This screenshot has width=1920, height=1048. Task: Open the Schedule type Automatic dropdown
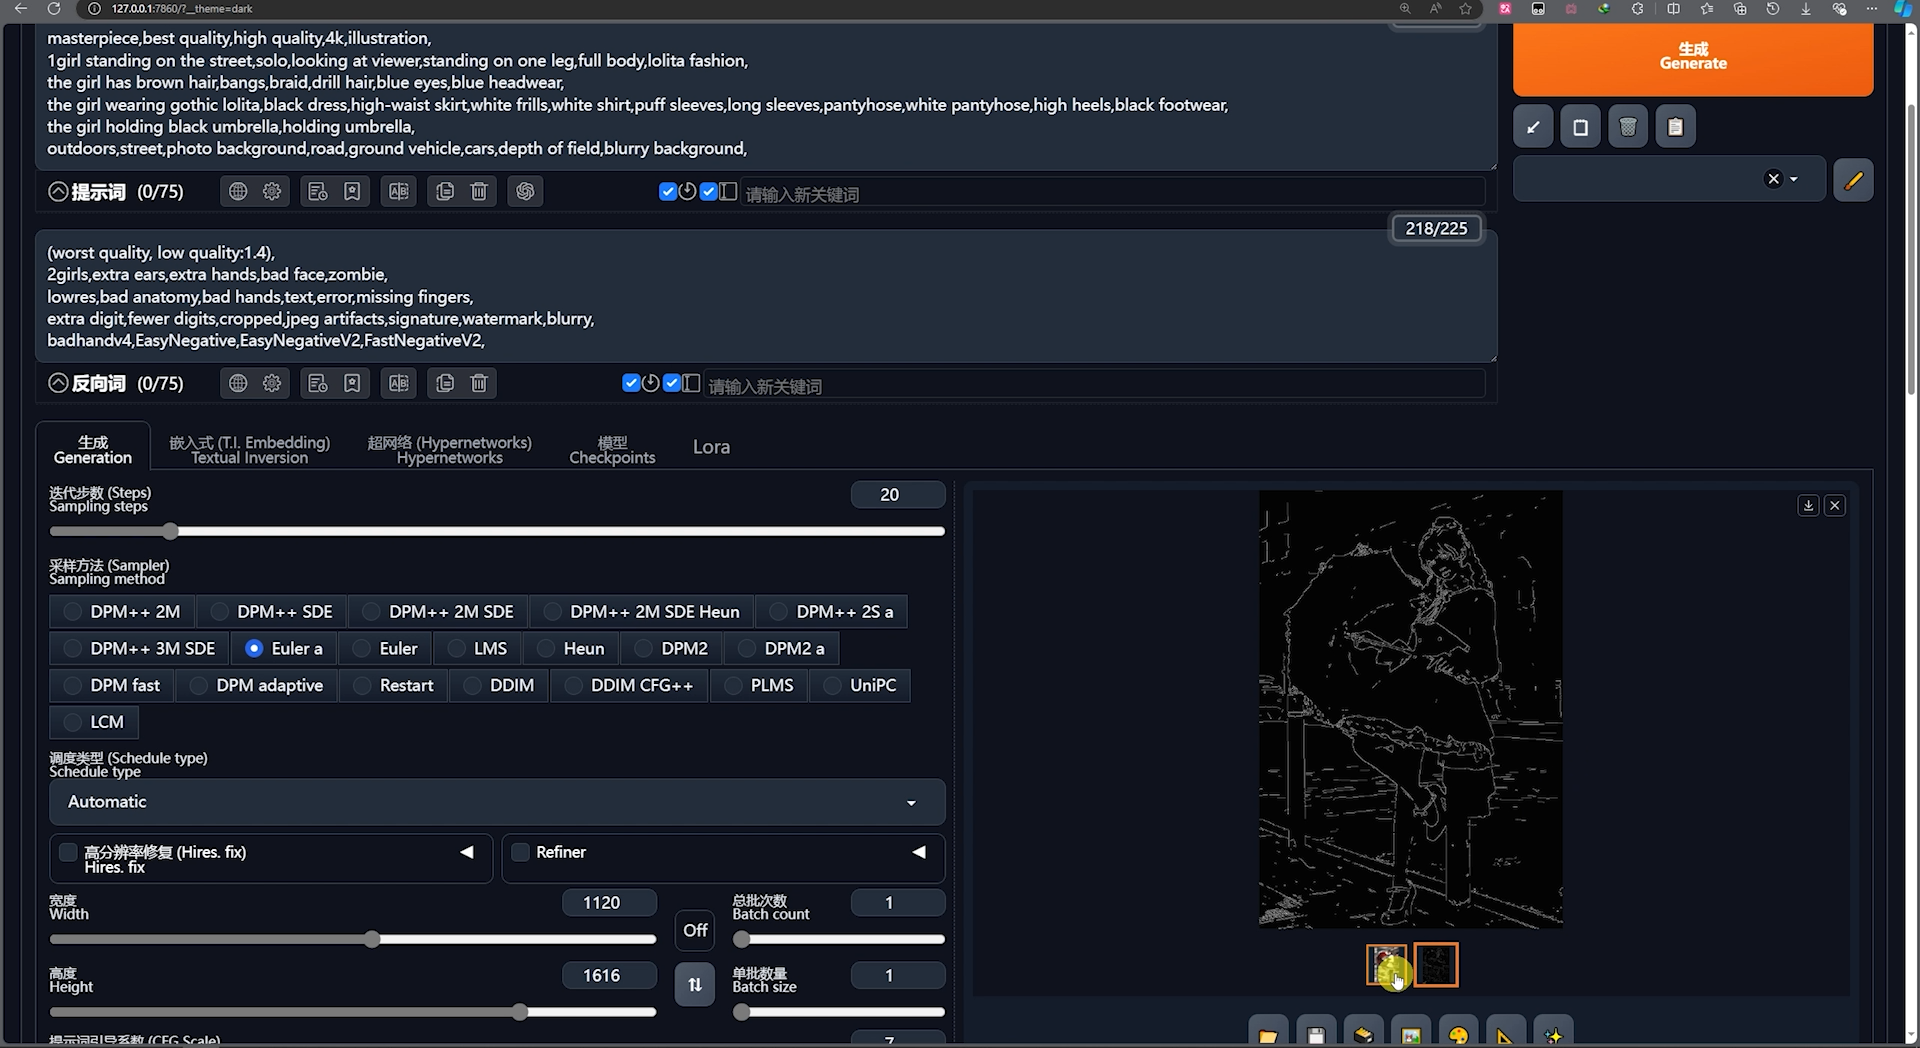coord(497,802)
